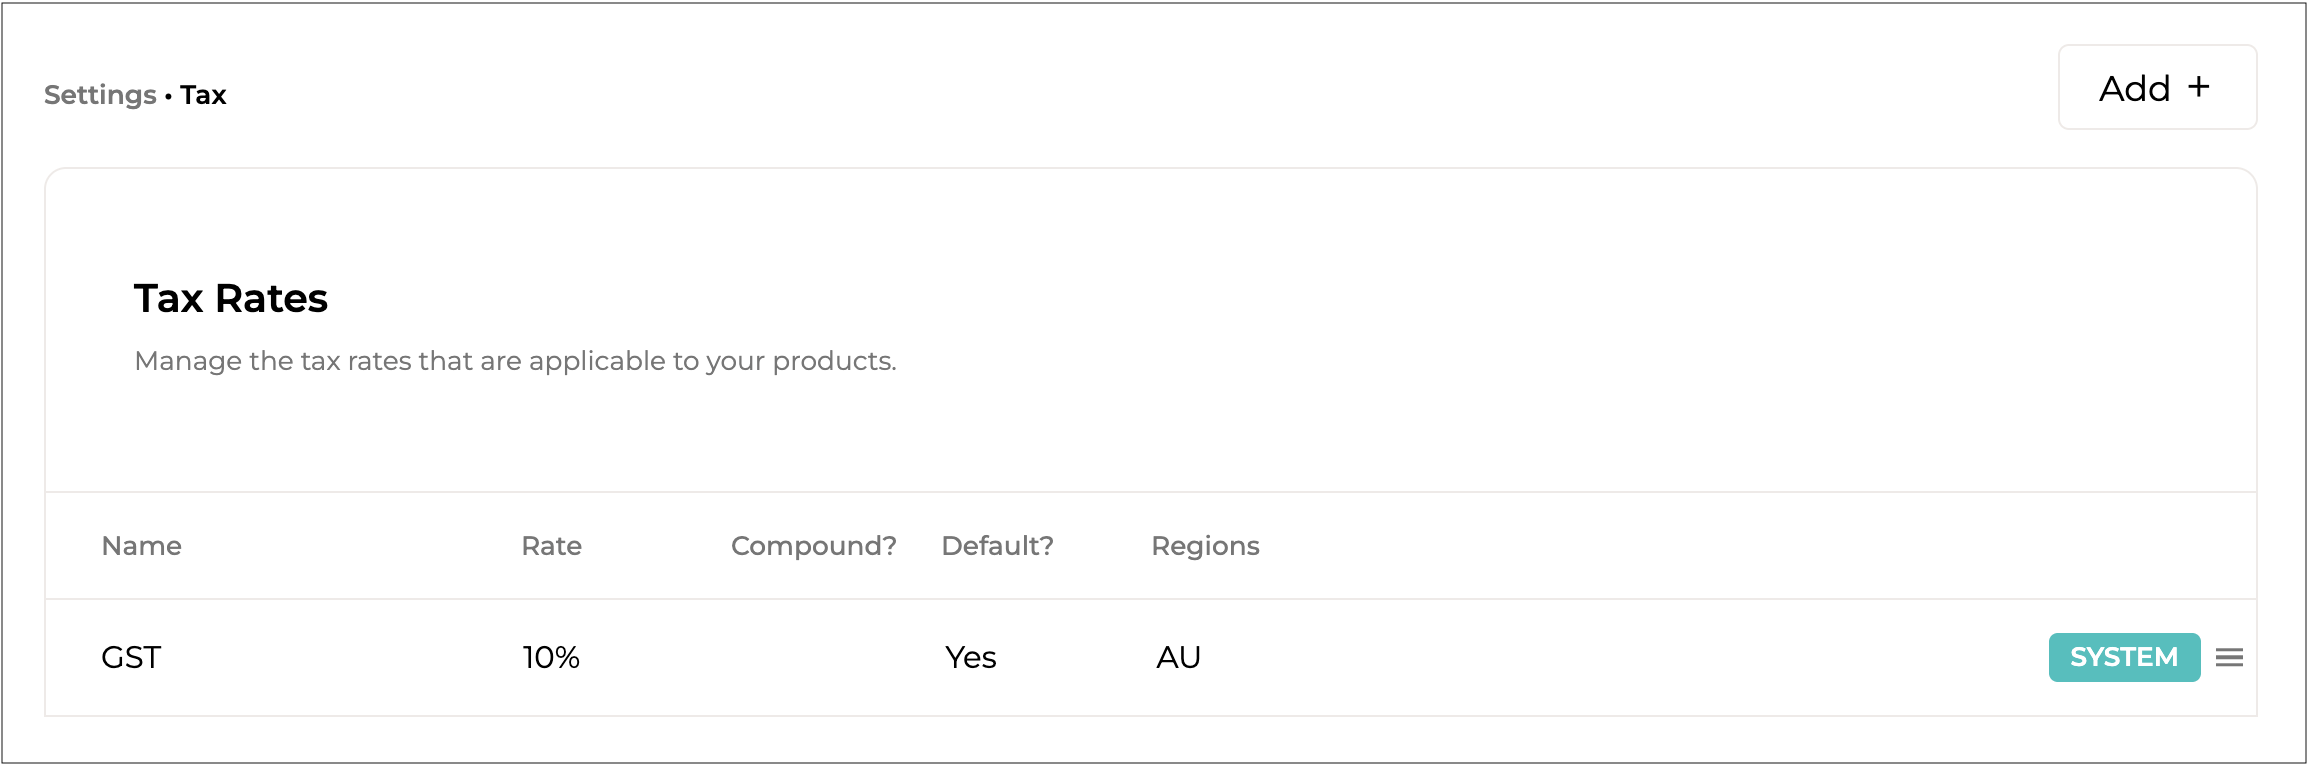Click the Regions column header
Screen dimensions: 2308x766
[x=1205, y=546]
